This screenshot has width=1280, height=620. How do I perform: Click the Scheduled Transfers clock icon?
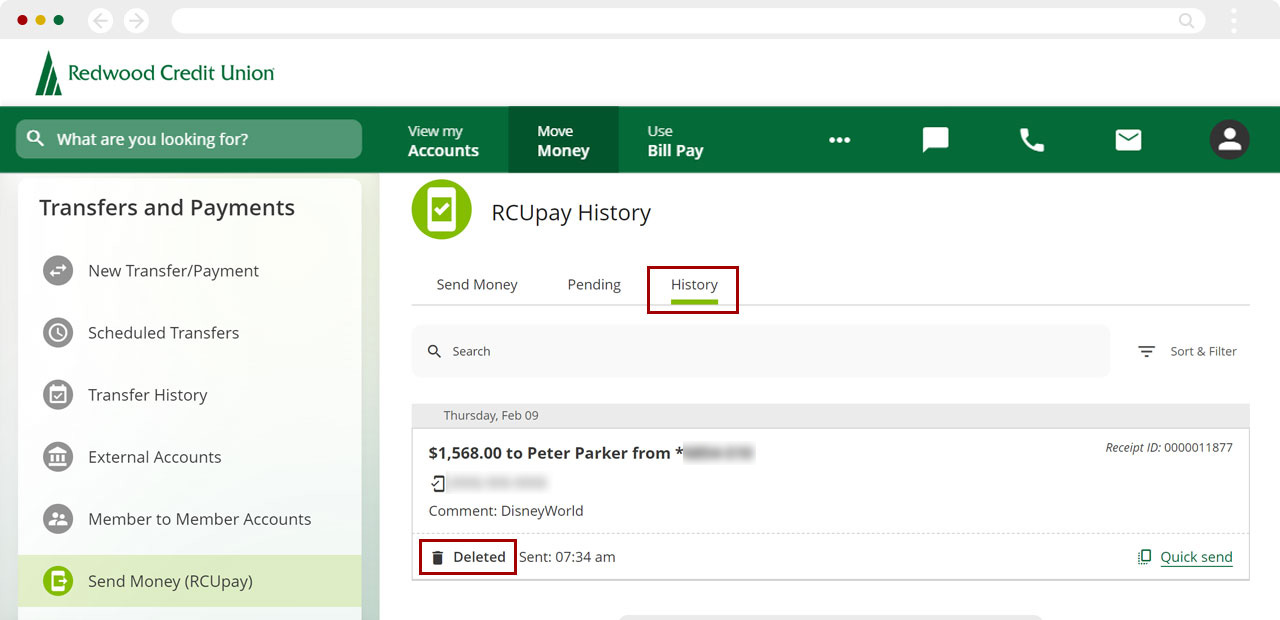click(58, 333)
